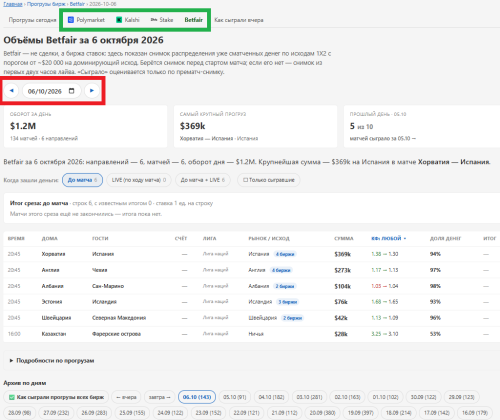Click the 'Сумма' column header
The image size is (500, 420).
(x=344, y=238)
